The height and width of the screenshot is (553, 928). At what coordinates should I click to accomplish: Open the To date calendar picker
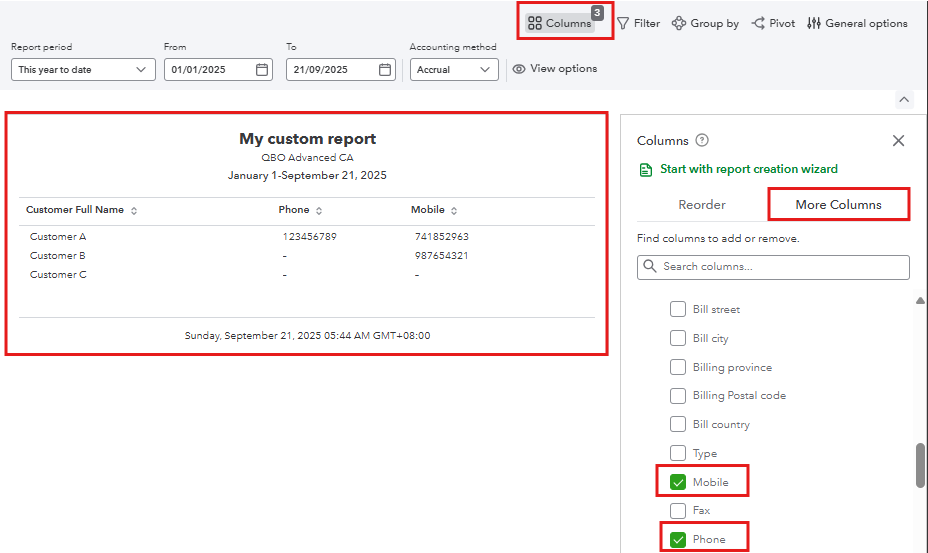tap(385, 70)
